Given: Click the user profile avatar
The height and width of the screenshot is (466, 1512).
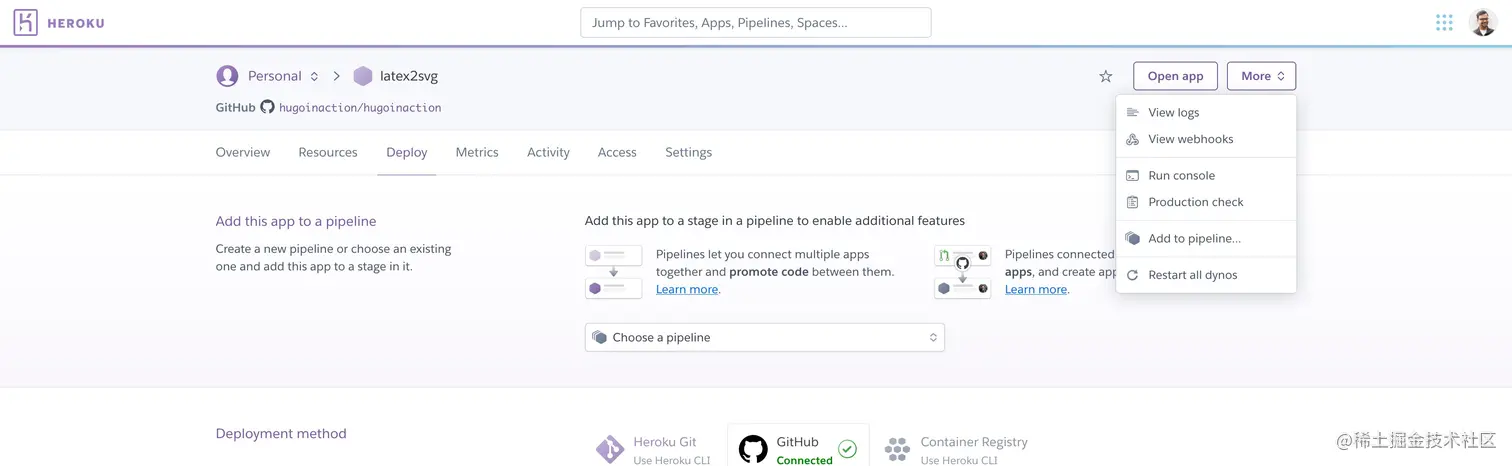Looking at the screenshot, I should click(x=1482, y=23).
